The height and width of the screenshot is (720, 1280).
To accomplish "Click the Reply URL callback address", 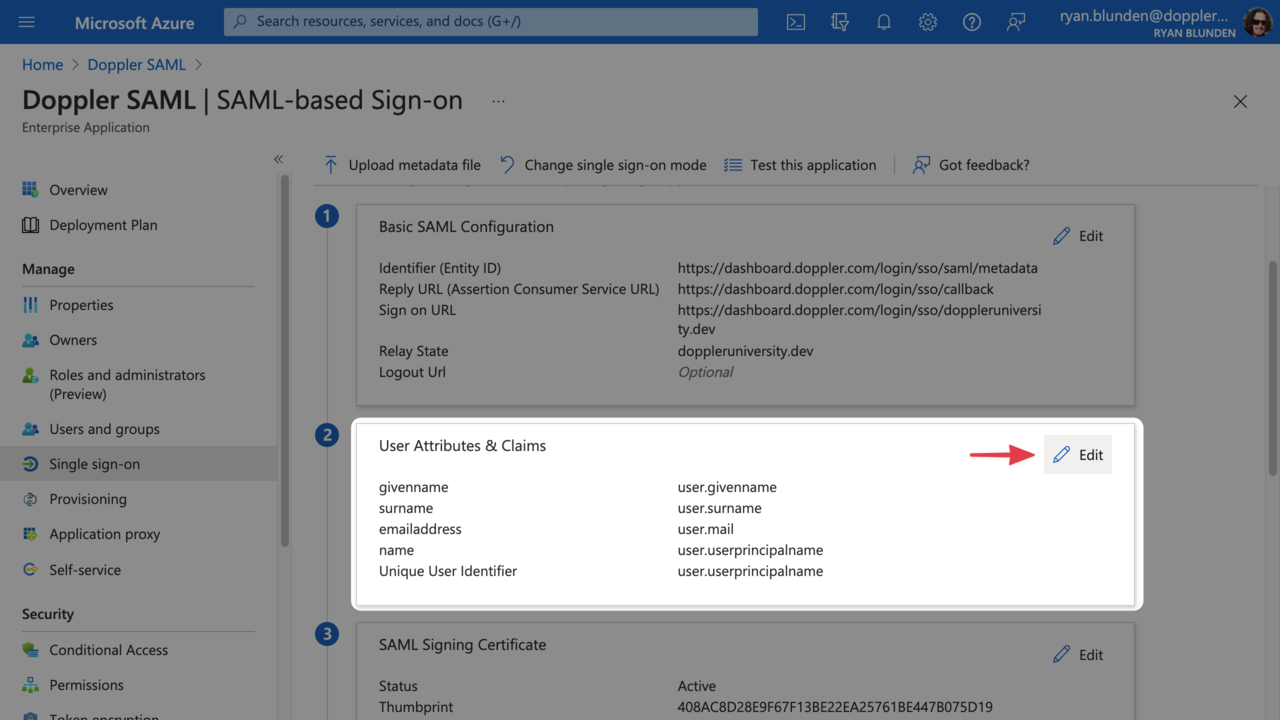I will (x=836, y=289).
